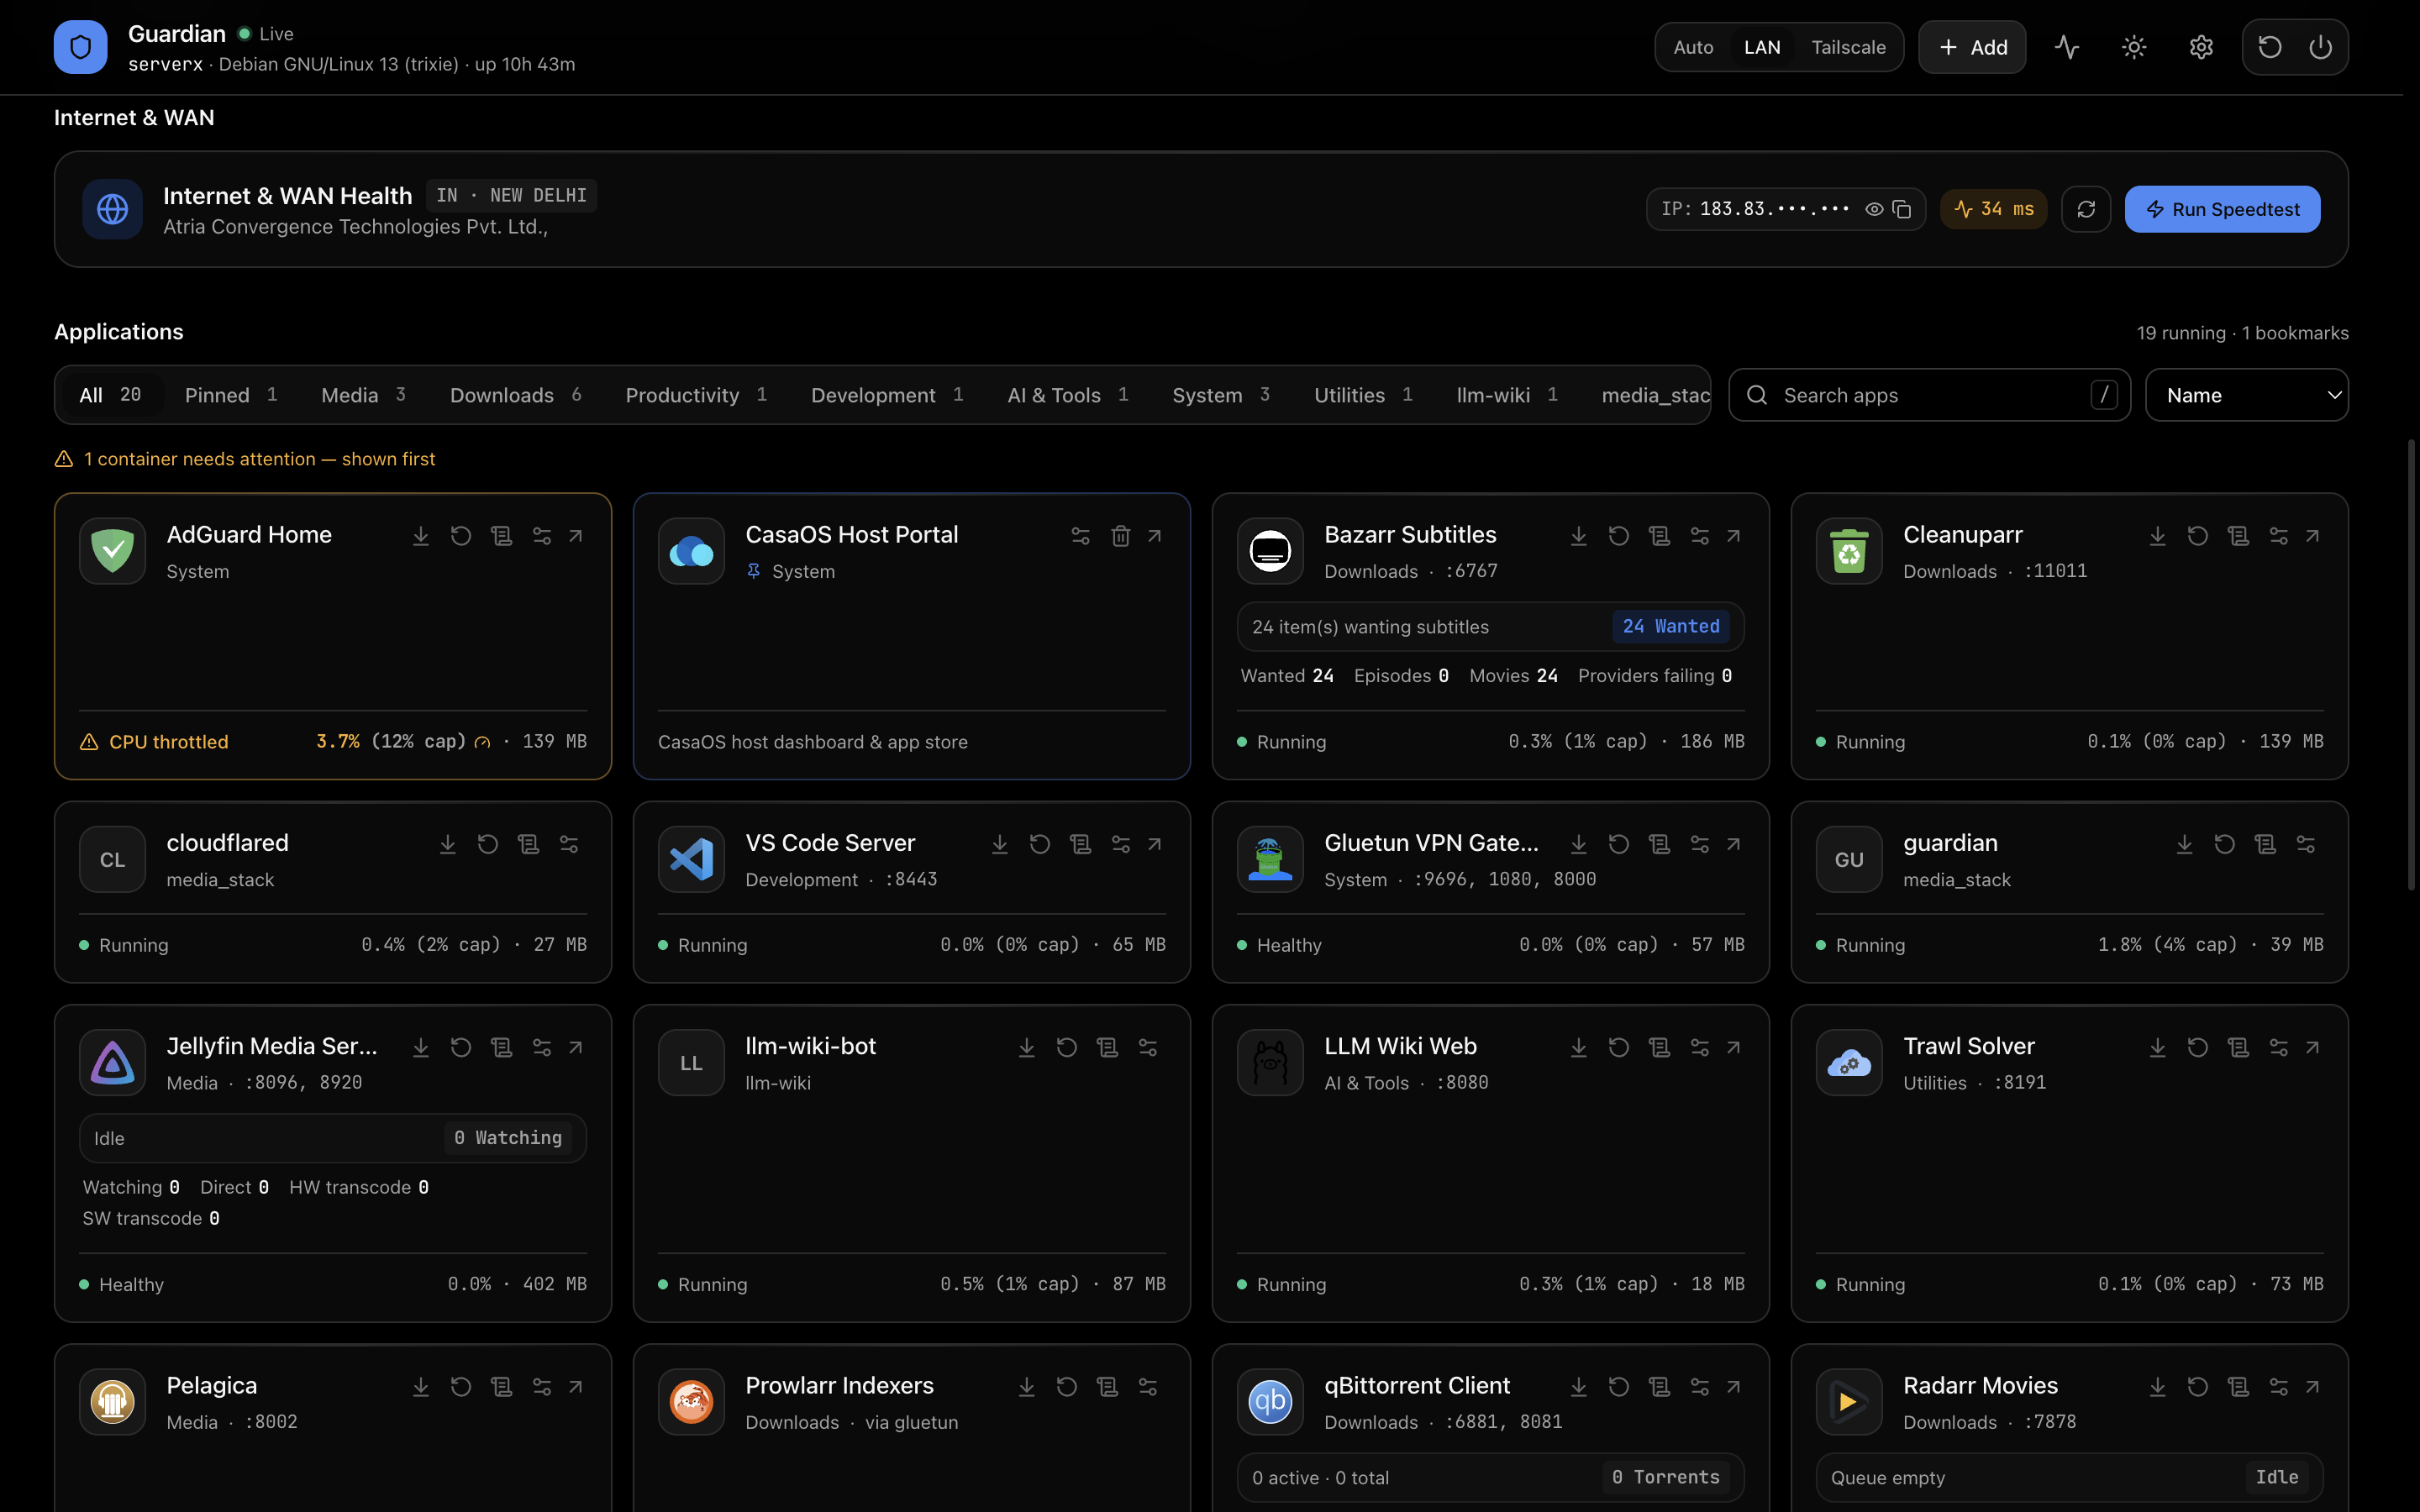Click the restart host circular-arrow icon in header
The width and height of the screenshot is (2420, 1512).
2270,47
